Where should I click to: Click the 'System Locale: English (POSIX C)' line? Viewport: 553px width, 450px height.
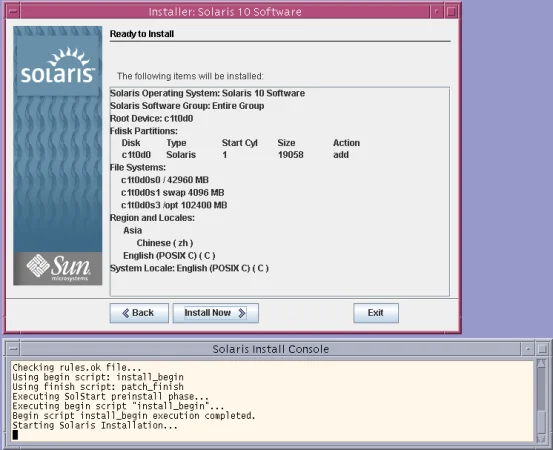(189, 268)
